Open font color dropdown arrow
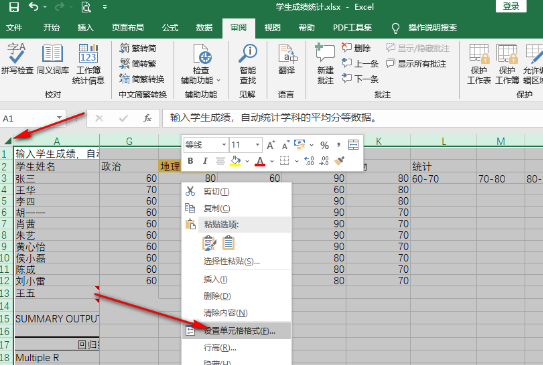The height and width of the screenshot is (365, 543). tap(272, 161)
